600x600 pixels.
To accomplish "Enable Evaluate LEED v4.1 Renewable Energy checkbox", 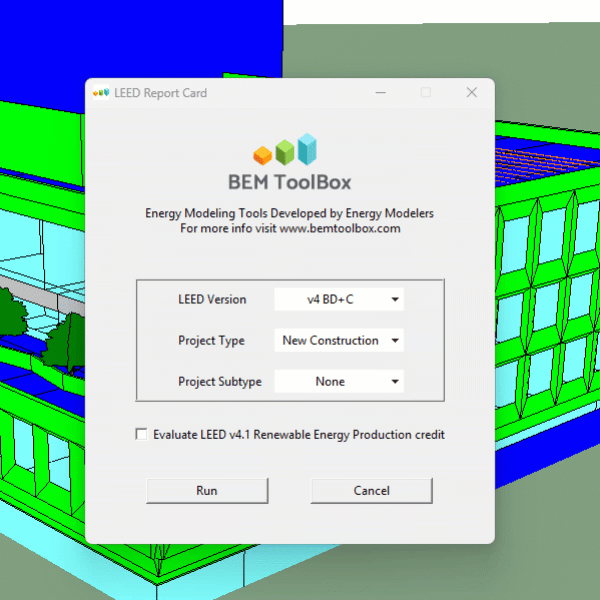I will (x=142, y=434).
